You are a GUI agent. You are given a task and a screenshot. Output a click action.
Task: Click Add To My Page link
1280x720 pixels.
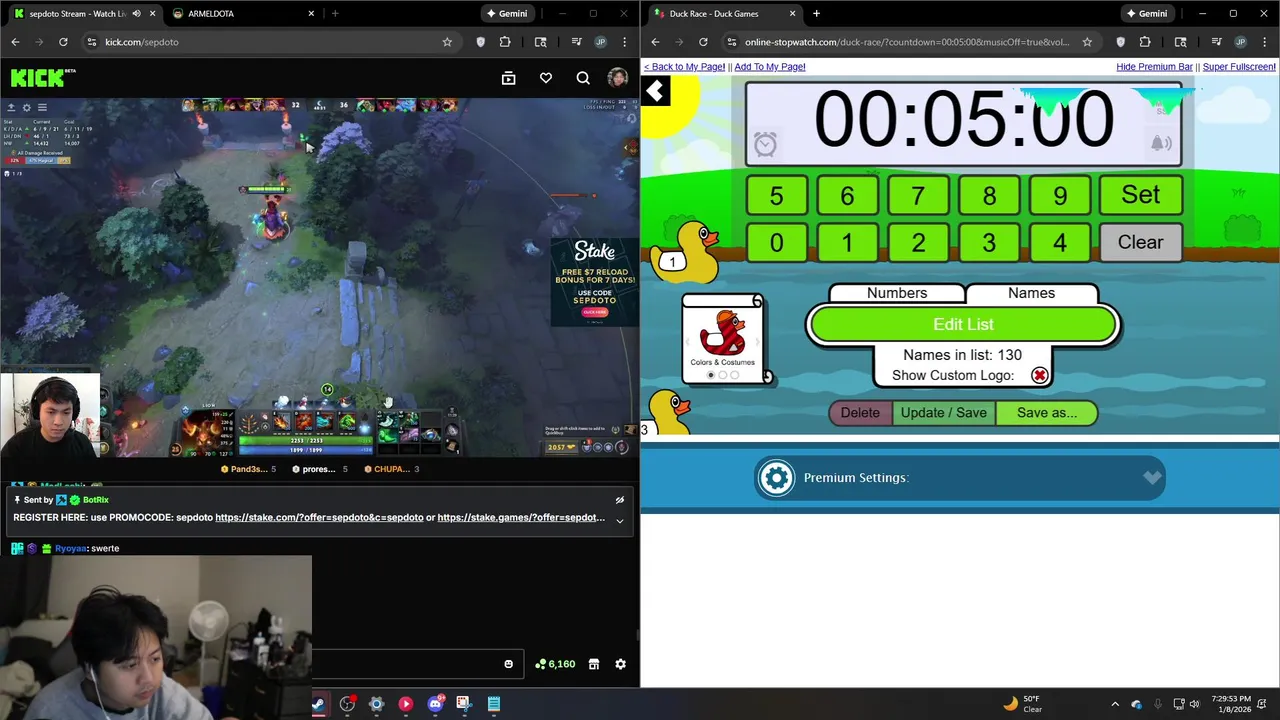(x=770, y=67)
